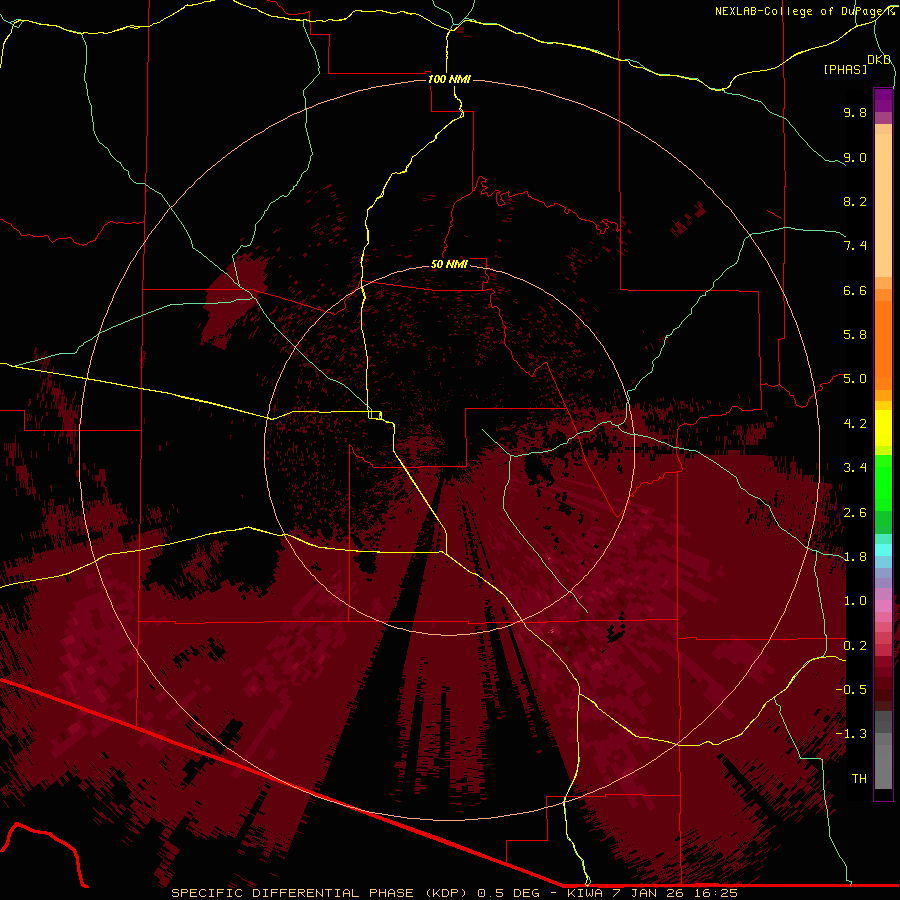Click the 4.2 scale value
The width and height of the screenshot is (900, 900).
855,424
